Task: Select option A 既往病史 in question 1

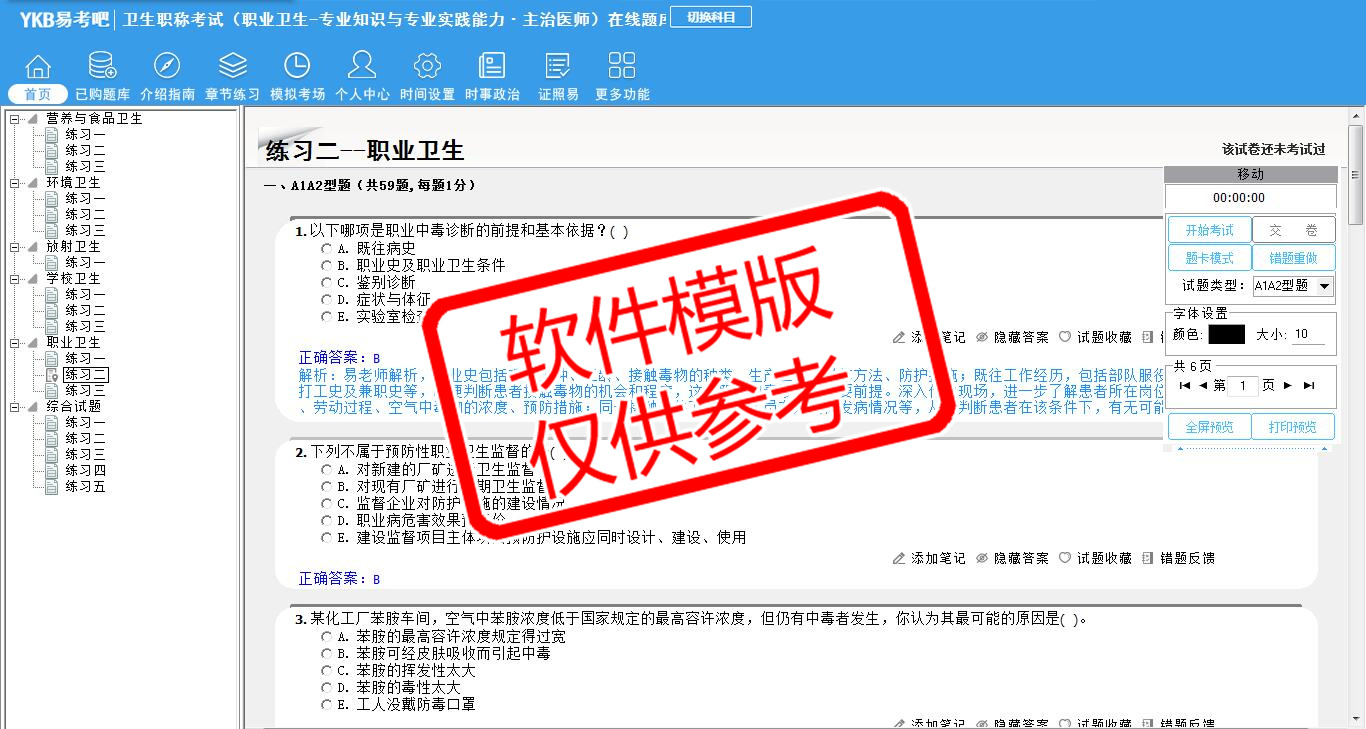Action: point(326,248)
